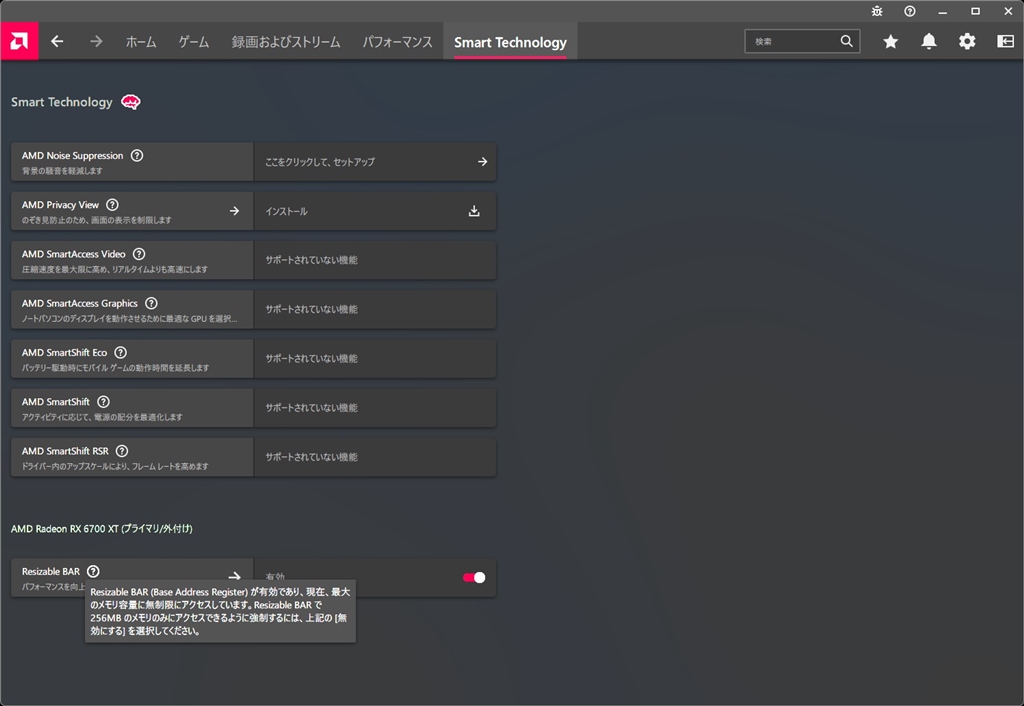Image resolution: width=1024 pixels, height=706 pixels.
Task: Click the Resizable BAR tooltip text
Action: click(220, 611)
